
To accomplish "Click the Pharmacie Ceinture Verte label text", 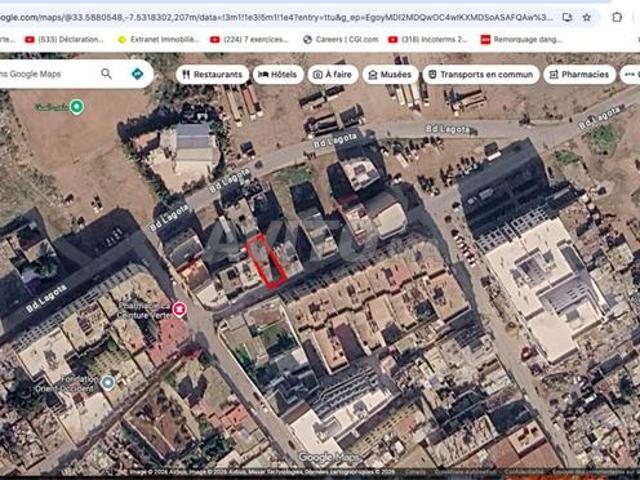I will [x=144, y=310].
